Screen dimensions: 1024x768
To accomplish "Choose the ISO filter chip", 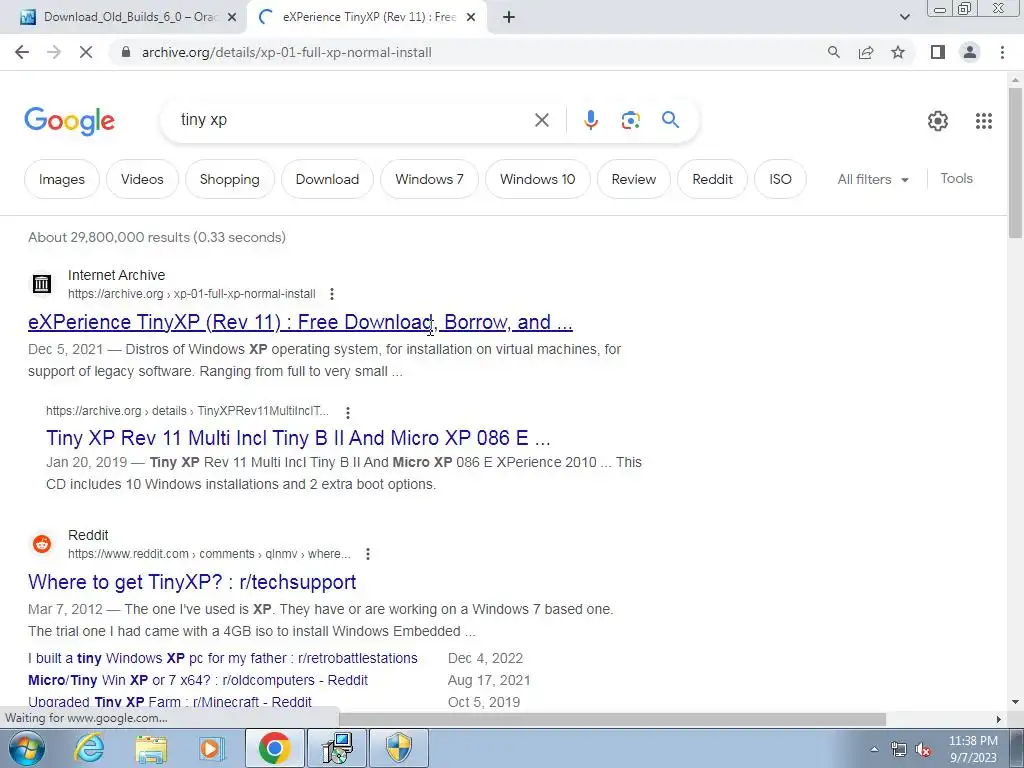I will 780,179.
